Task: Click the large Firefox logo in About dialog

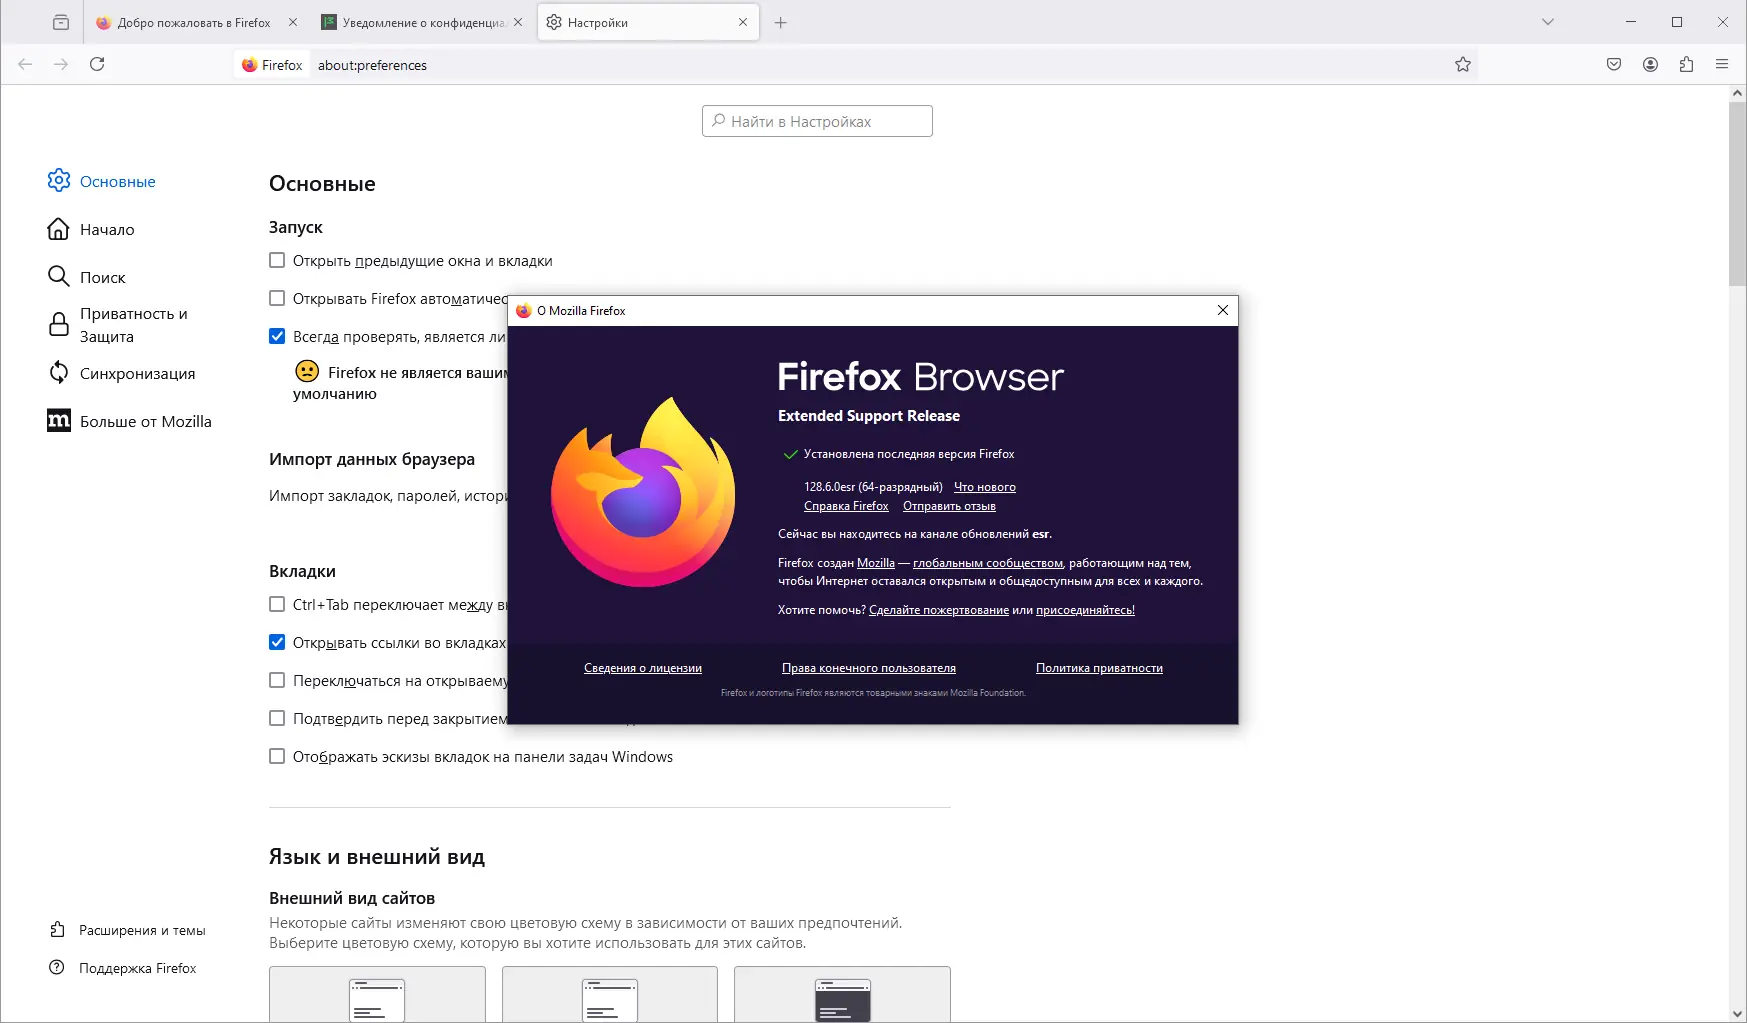Action: pyautogui.click(x=643, y=491)
